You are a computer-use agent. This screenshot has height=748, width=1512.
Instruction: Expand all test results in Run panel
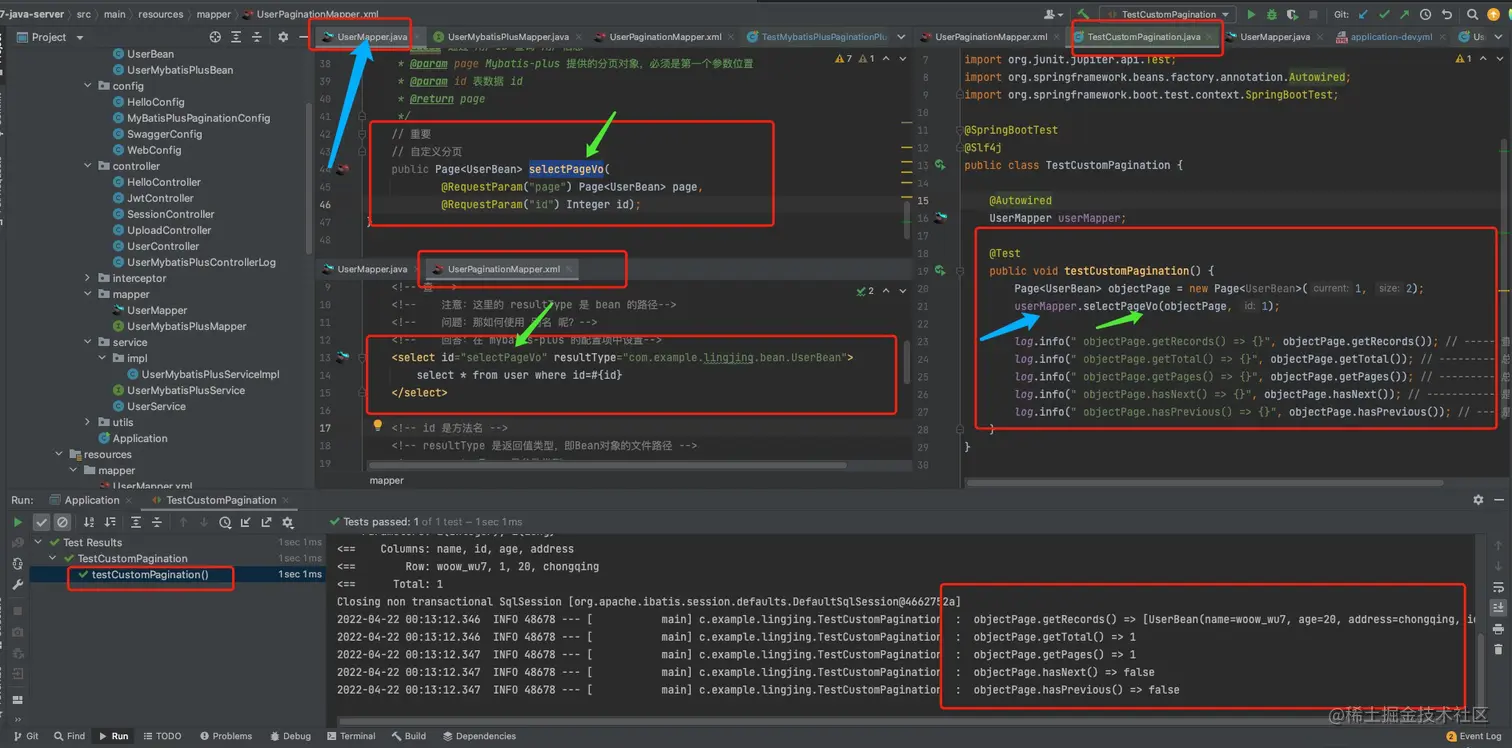click(x=136, y=522)
